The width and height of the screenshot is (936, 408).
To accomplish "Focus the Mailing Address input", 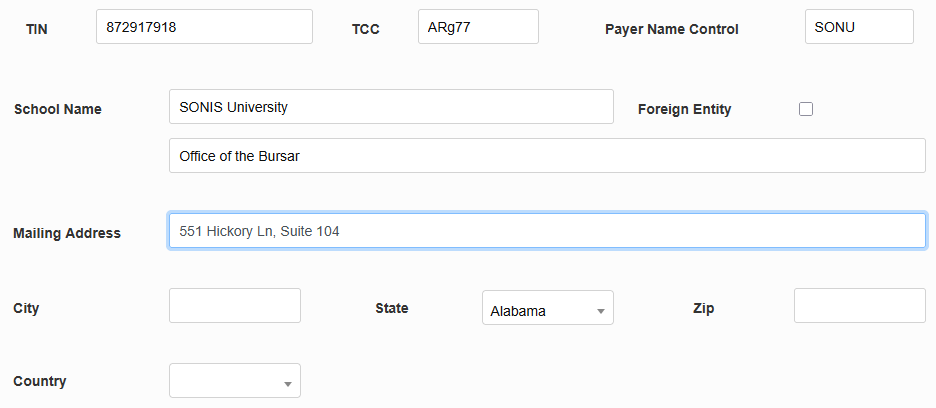I will (x=547, y=231).
